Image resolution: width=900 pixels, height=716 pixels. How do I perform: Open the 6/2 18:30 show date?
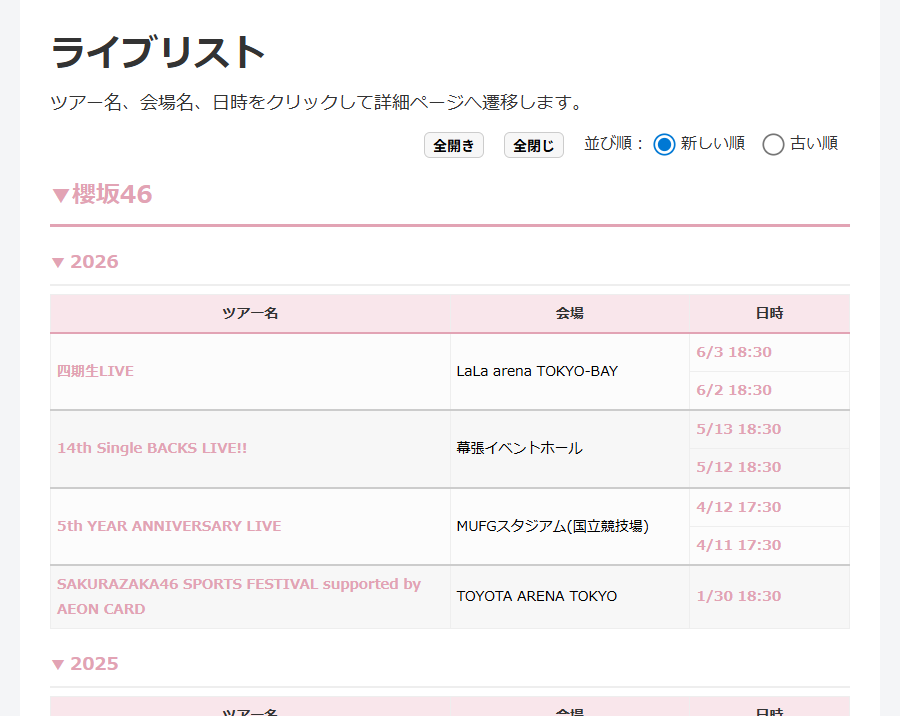pyautogui.click(x=734, y=390)
